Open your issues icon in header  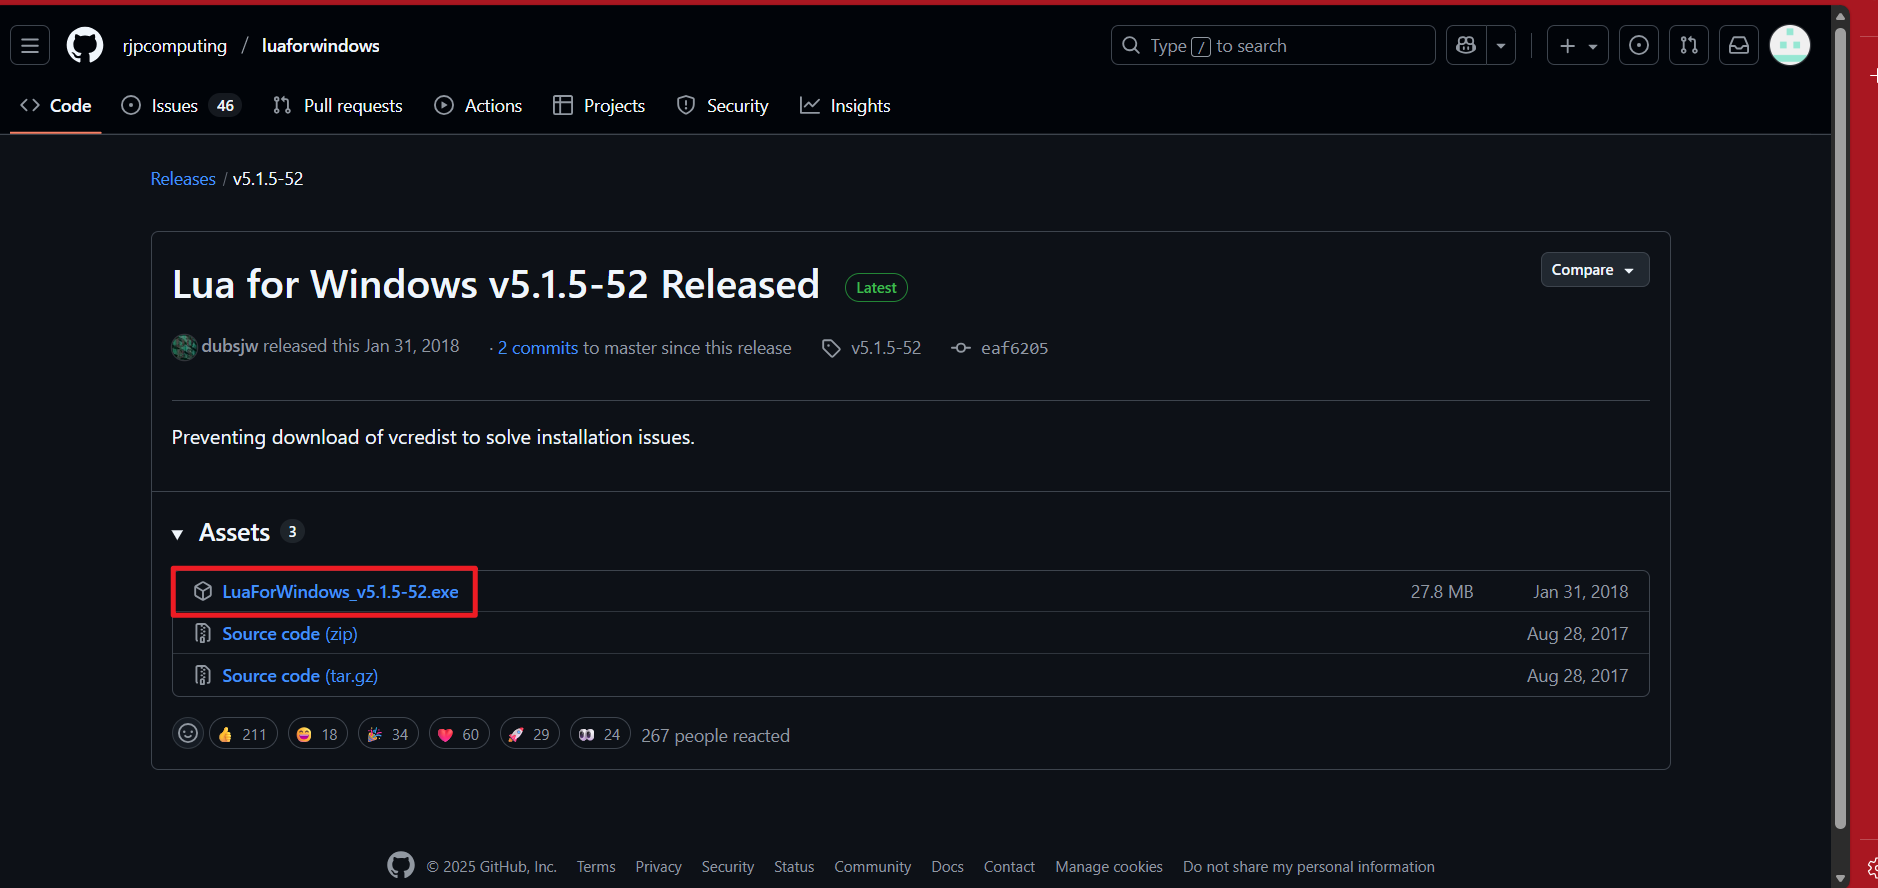pos(1639,45)
